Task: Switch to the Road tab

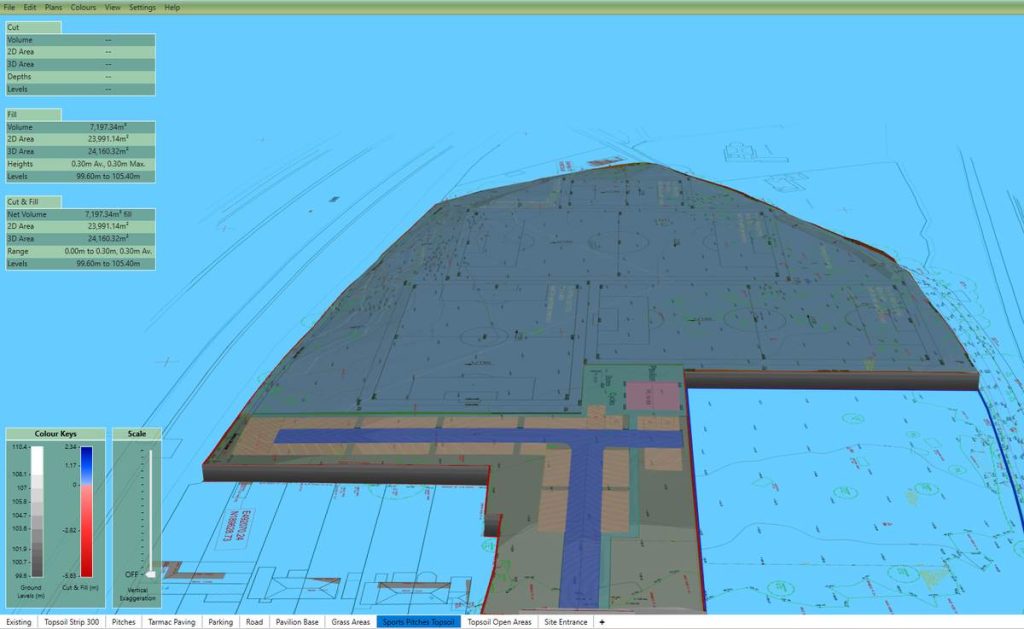Action: [255, 622]
